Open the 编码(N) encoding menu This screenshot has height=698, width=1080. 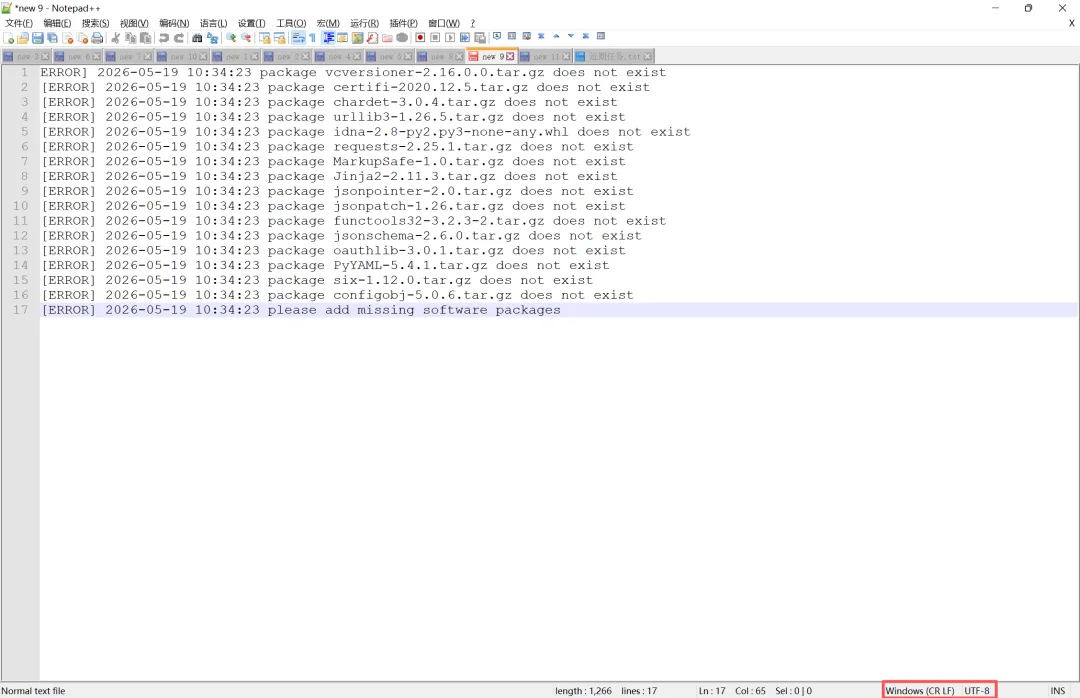174,23
